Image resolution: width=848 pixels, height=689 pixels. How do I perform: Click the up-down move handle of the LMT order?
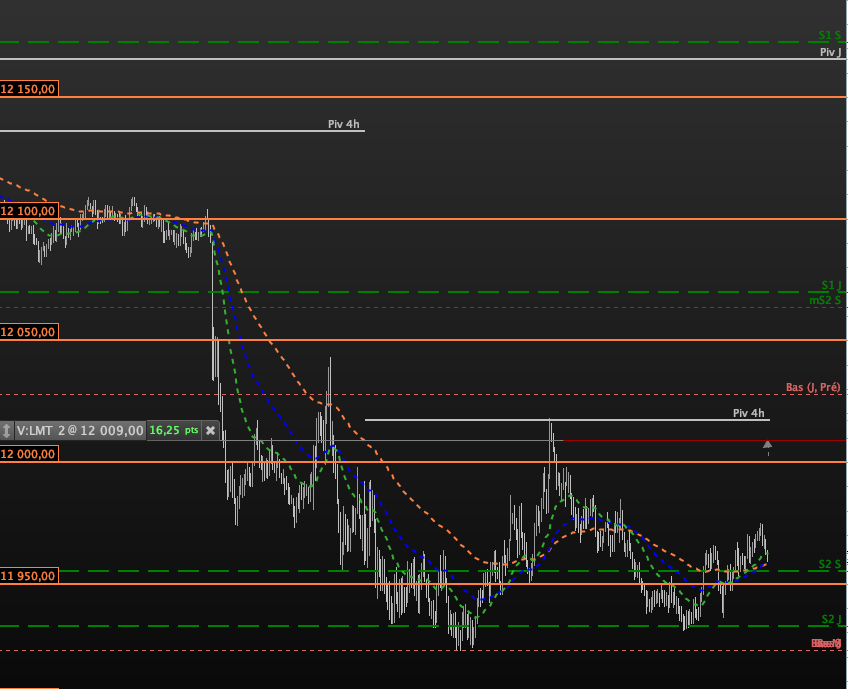click(6, 430)
